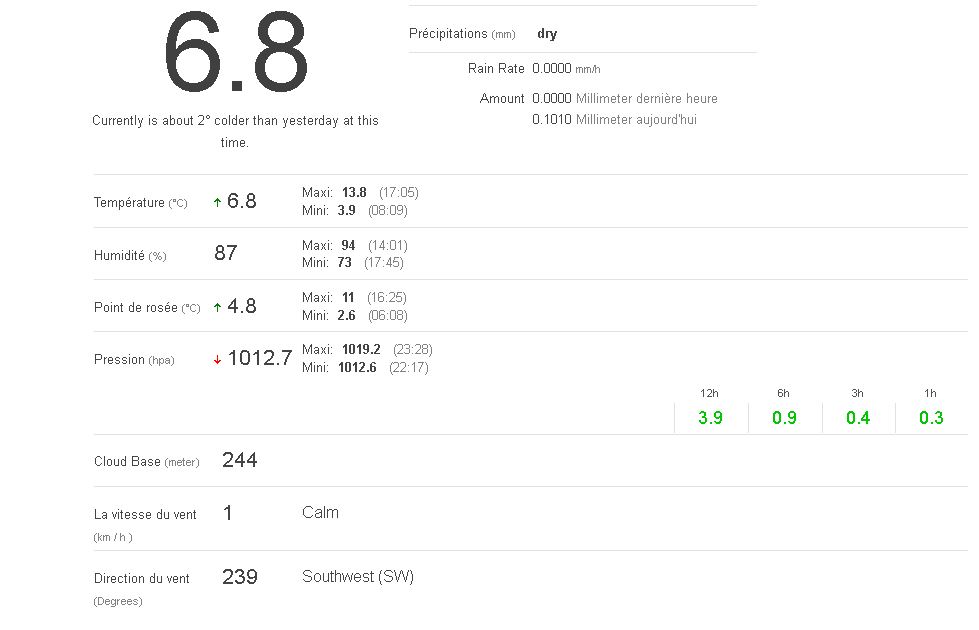Click the Calm wind speed description

(320, 512)
